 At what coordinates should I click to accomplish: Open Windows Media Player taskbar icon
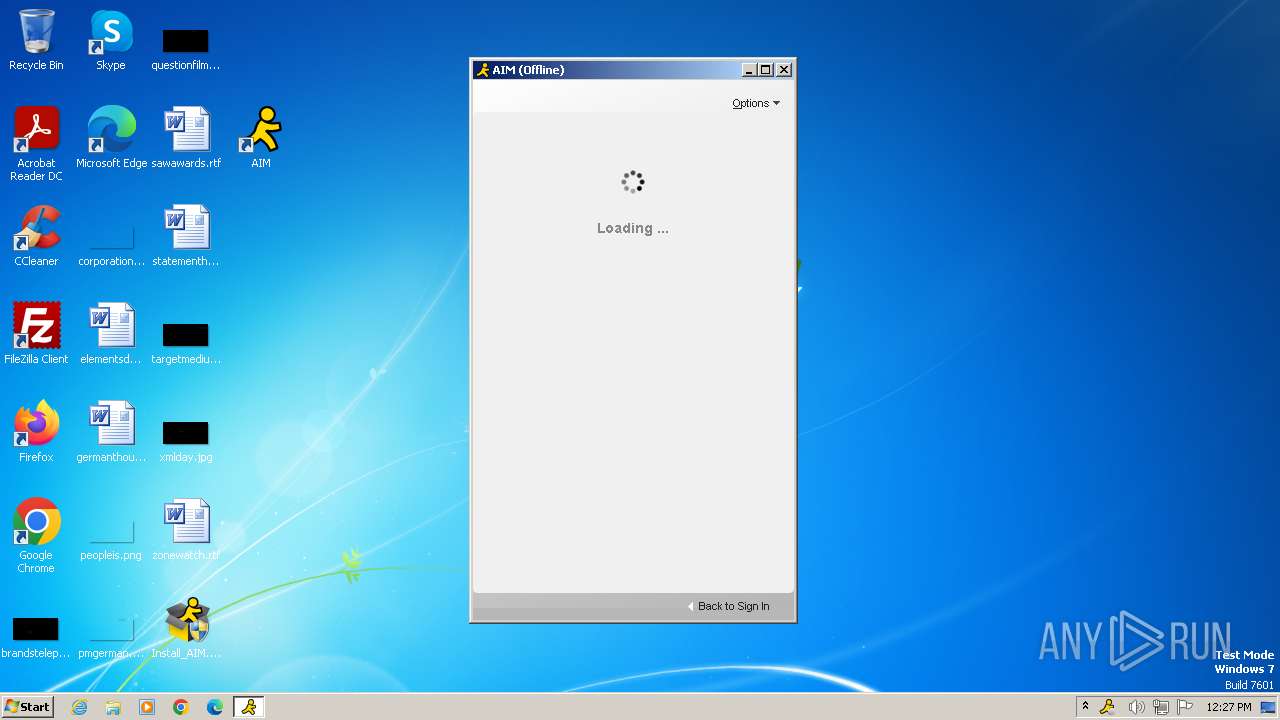[147, 707]
